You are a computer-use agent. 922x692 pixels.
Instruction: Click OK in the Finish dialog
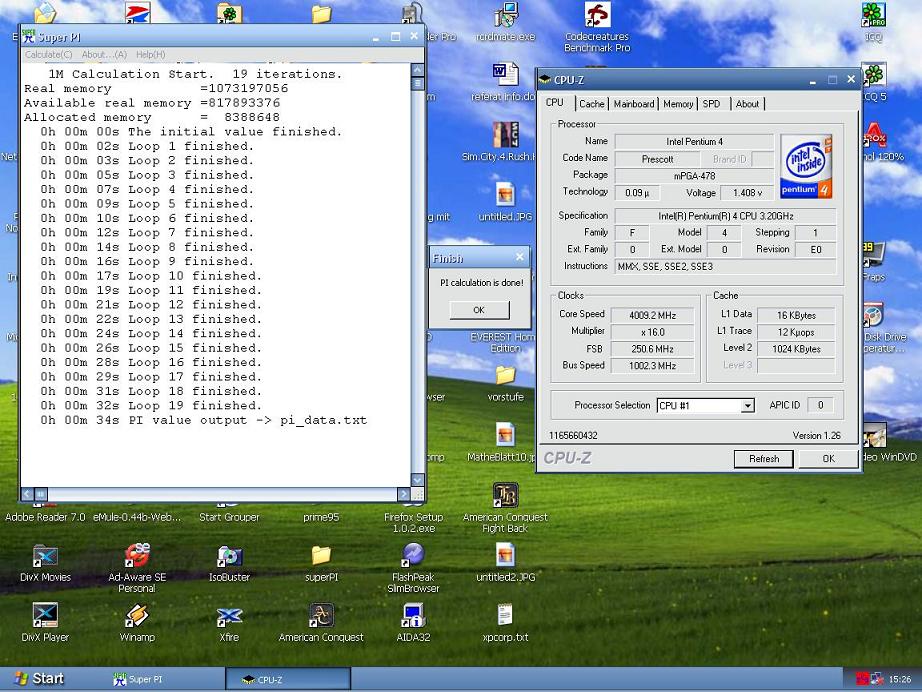pos(479,310)
